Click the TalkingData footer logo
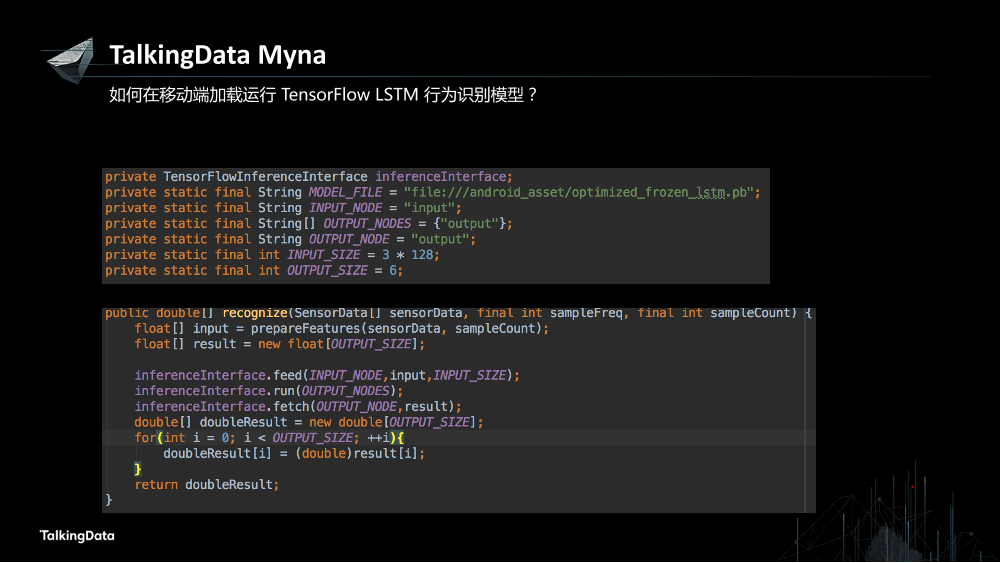Viewport: 1000px width, 563px height. pos(77,536)
